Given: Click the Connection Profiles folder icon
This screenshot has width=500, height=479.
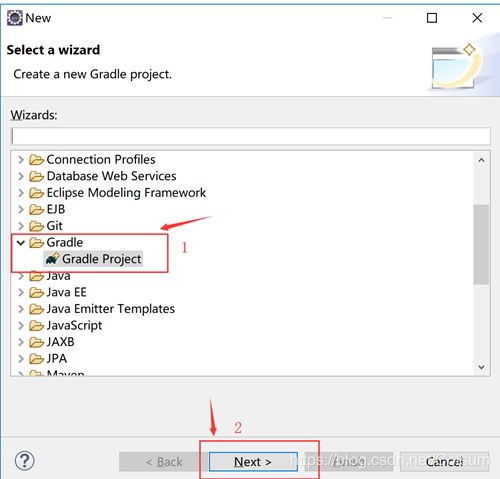Looking at the screenshot, I should tap(36, 160).
